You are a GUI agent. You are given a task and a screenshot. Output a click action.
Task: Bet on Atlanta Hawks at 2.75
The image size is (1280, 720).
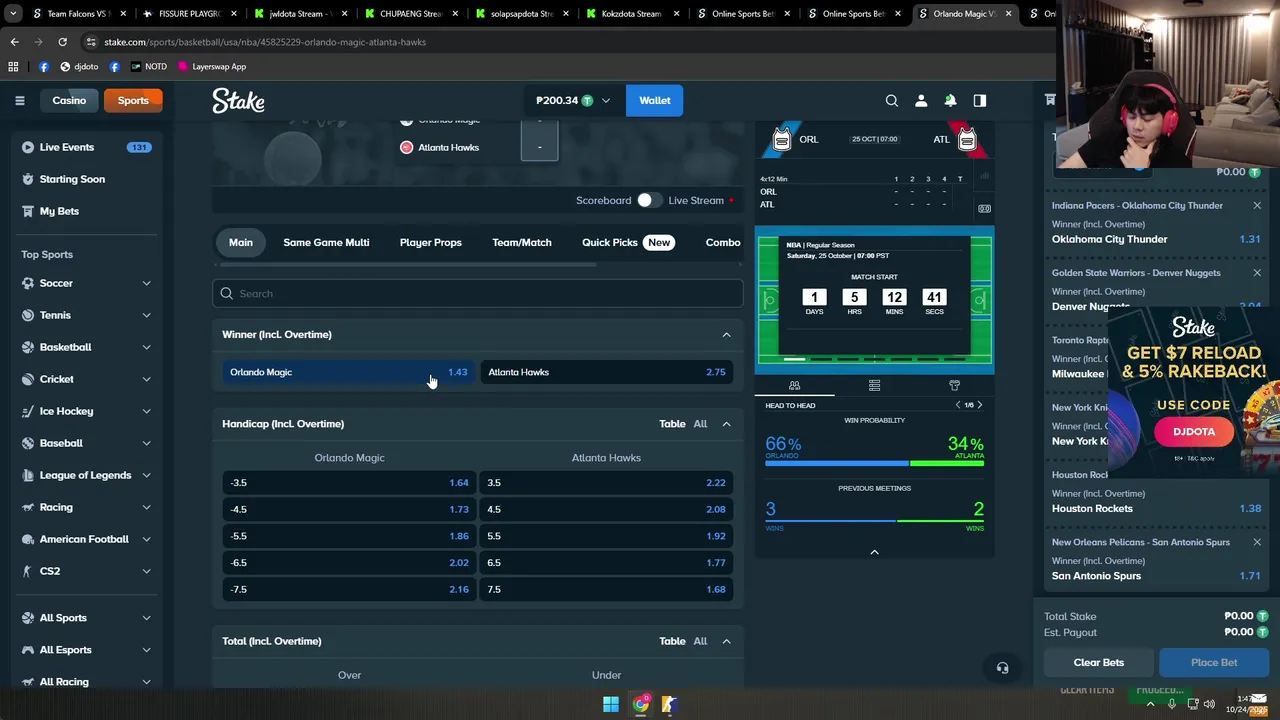[x=607, y=372]
